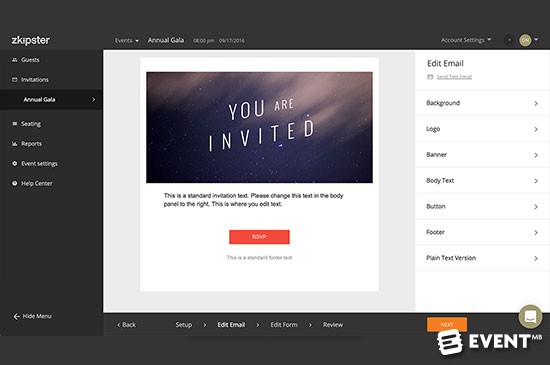
Task: Expand Banner settings
Action: click(x=482, y=155)
